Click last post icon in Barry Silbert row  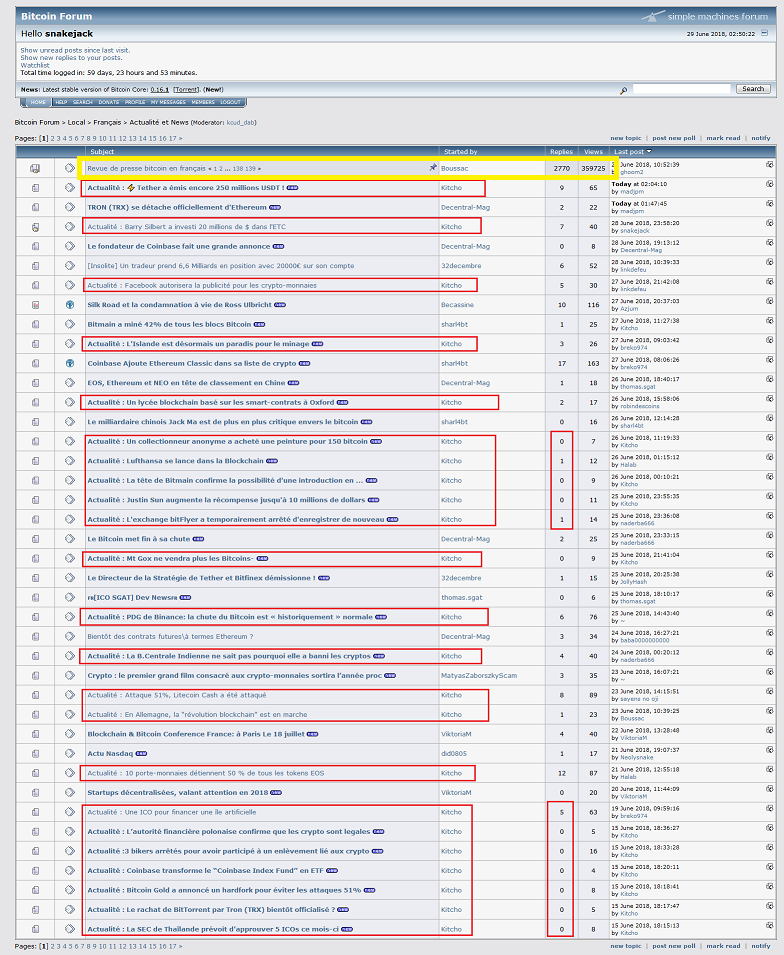click(x=770, y=223)
